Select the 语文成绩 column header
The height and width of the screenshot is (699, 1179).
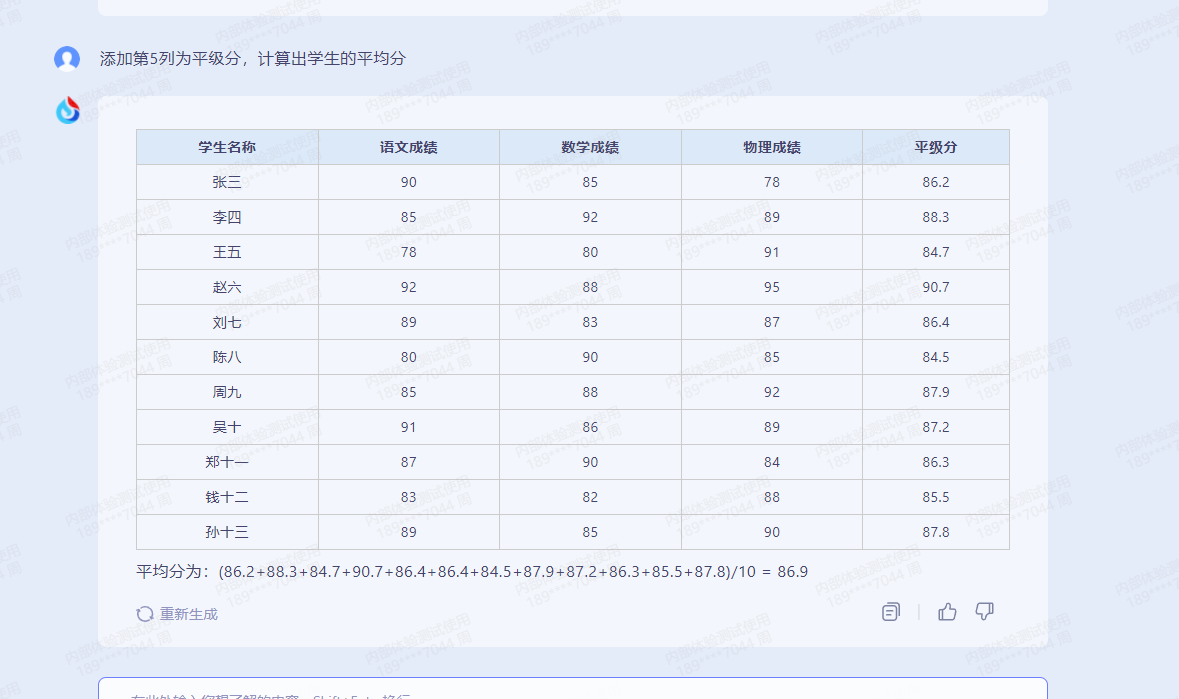(408, 147)
